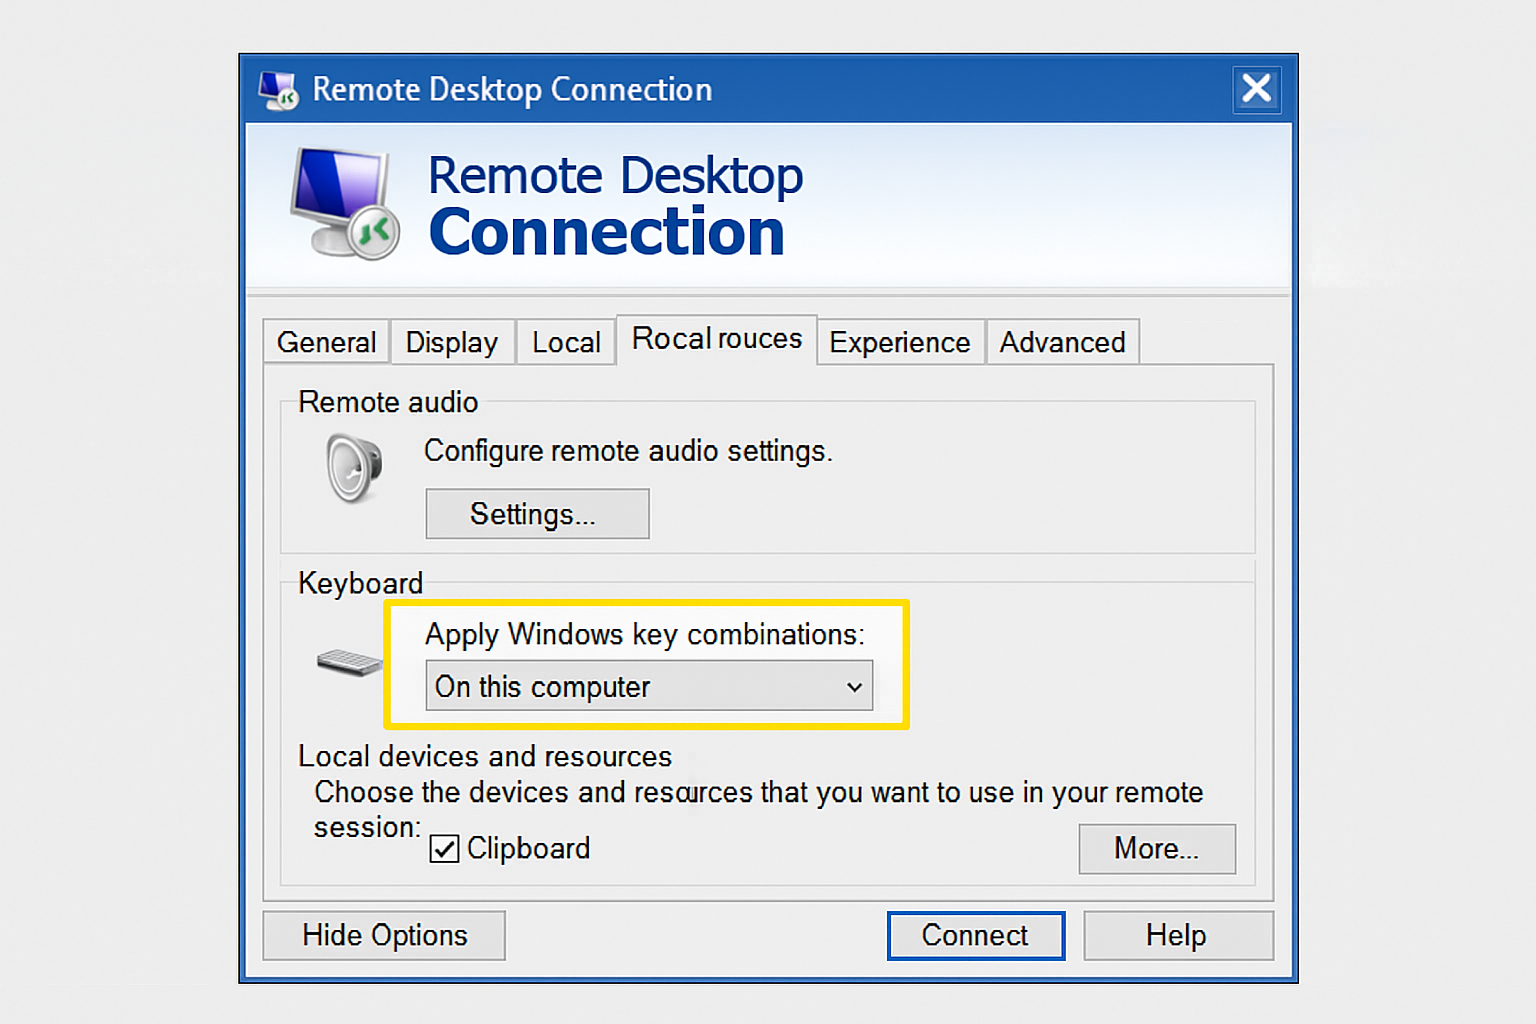Open the Experience tab
Image resolution: width=1536 pixels, height=1024 pixels.
pyautogui.click(x=898, y=341)
